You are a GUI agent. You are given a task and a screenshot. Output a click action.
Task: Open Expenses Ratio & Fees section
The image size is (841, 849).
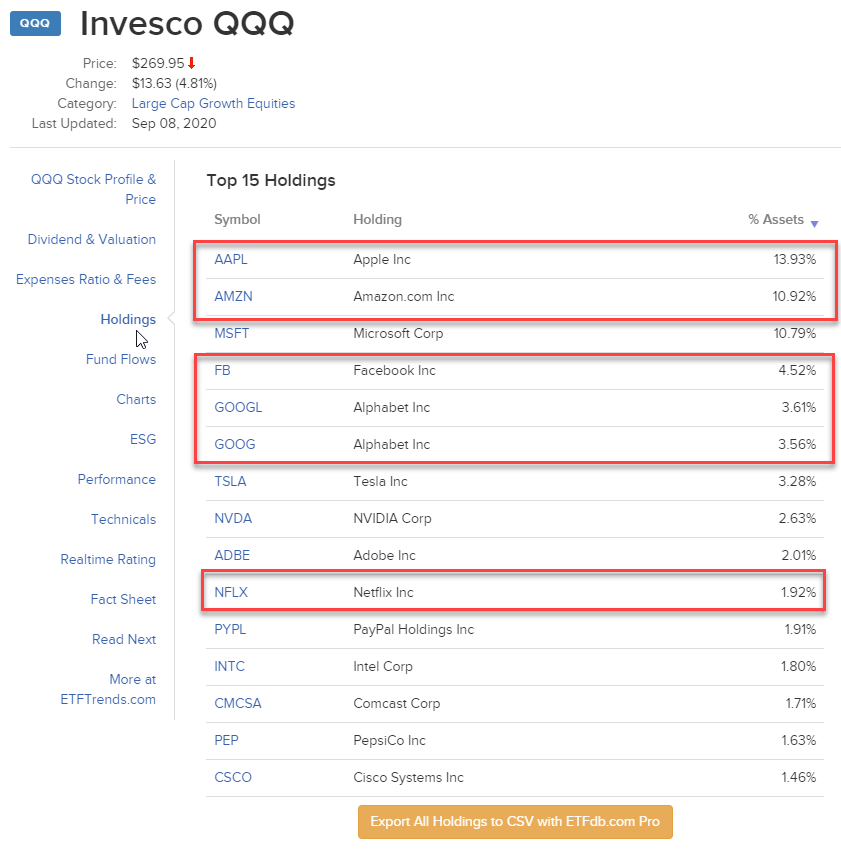(x=86, y=279)
